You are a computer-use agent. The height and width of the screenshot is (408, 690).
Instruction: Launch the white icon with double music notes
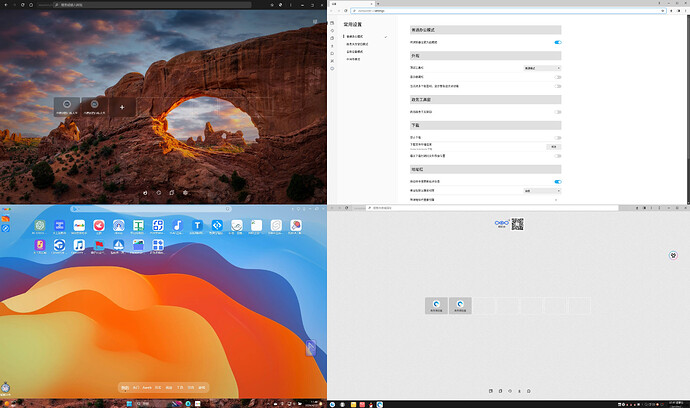pyautogui.click(x=79, y=245)
